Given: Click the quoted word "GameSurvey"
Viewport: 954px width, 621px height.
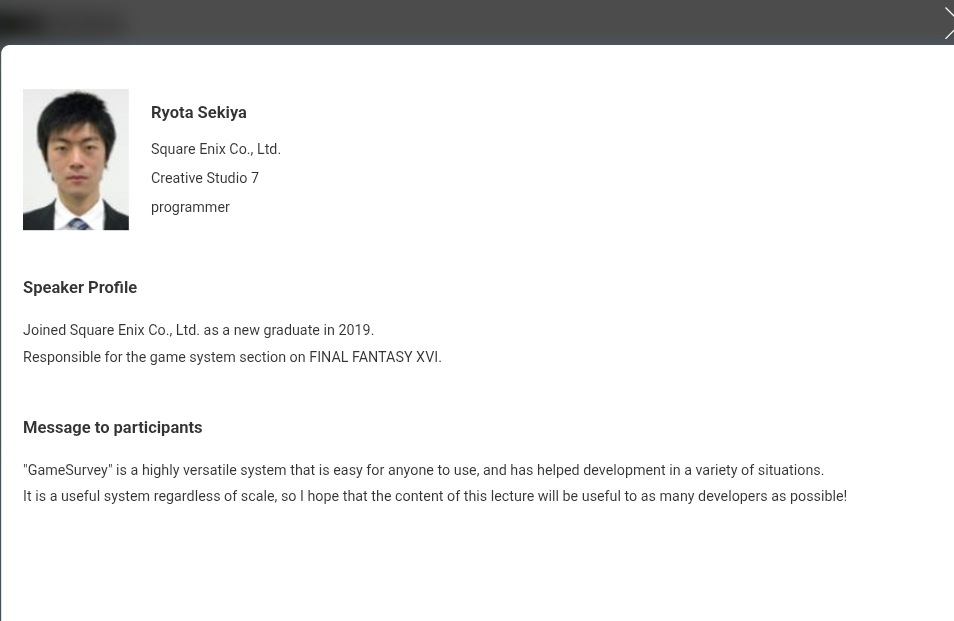Looking at the screenshot, I should pos(68,470).
